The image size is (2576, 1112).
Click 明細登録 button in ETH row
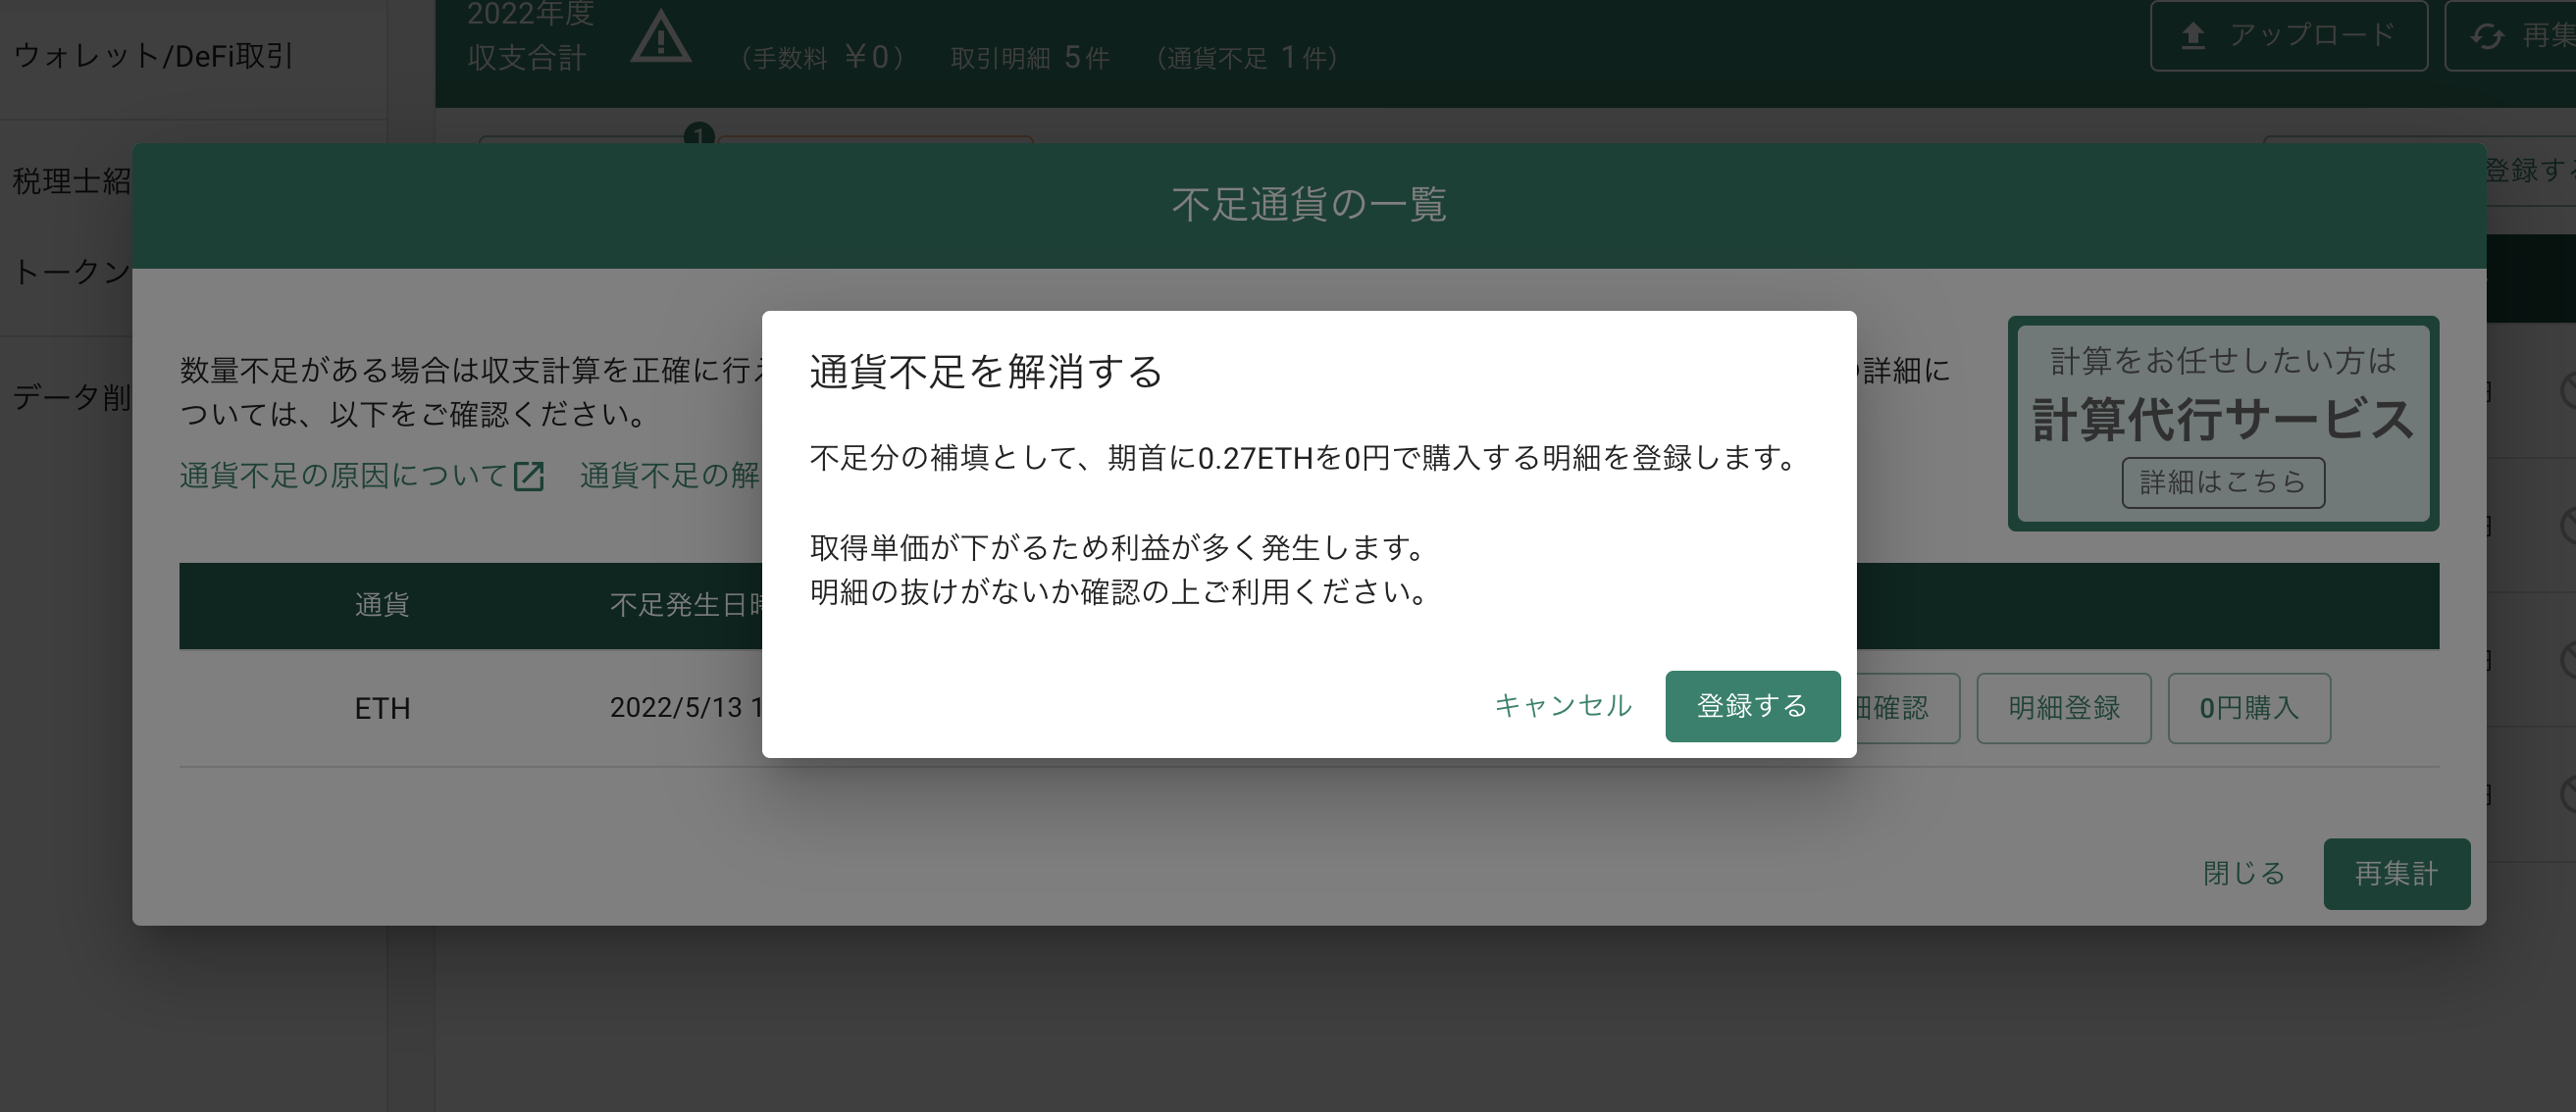[2064, 708]
